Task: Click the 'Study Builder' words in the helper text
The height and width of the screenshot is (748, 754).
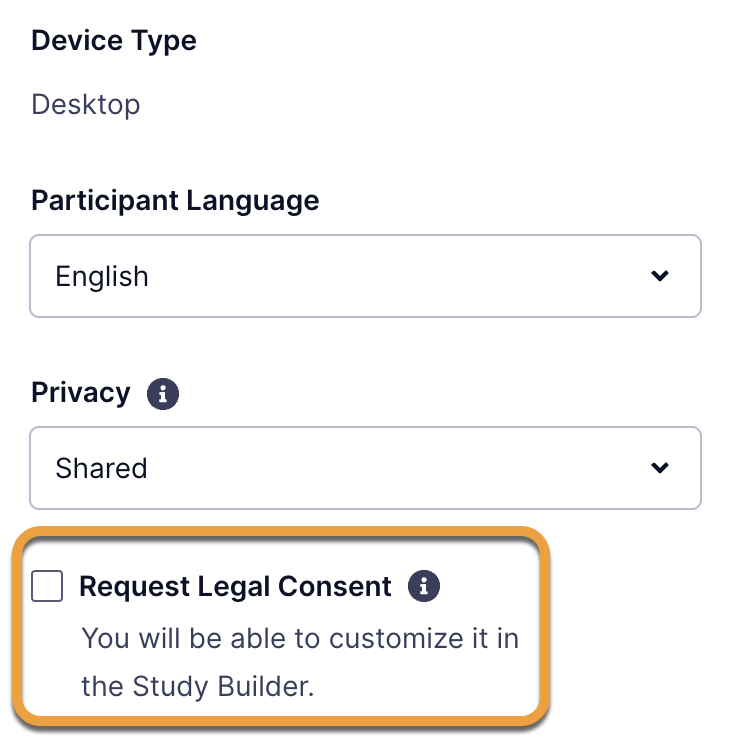Action: (x=222, y=686)
